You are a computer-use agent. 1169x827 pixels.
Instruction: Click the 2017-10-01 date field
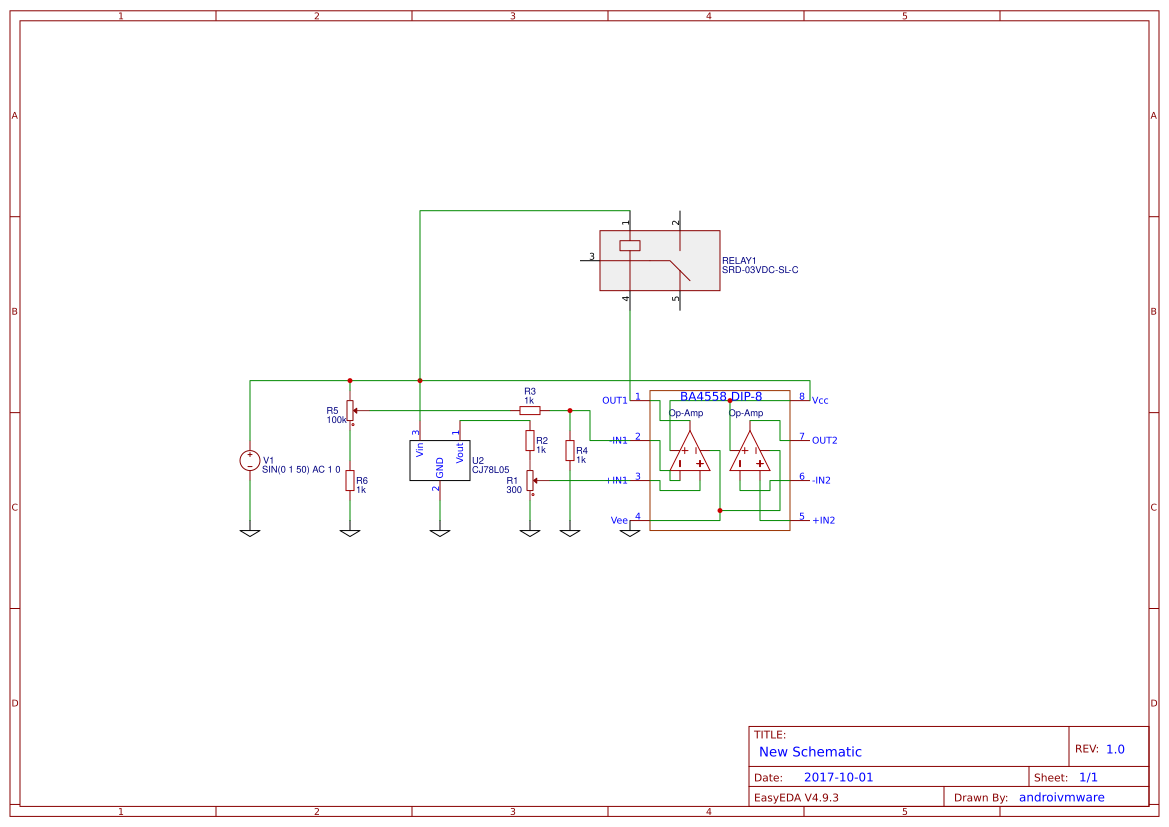838,776
